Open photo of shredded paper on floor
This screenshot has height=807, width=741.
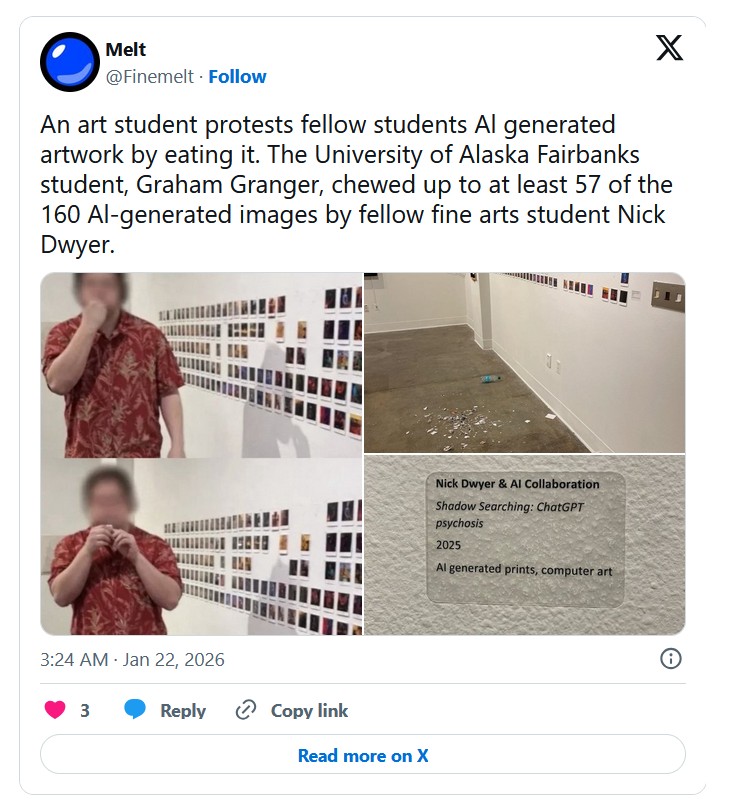pyautogui.click(x=524, y=363)
